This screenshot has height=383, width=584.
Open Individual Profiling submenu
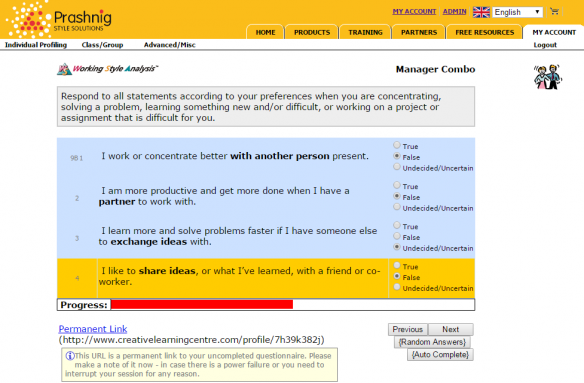click(x=36, y=45)
